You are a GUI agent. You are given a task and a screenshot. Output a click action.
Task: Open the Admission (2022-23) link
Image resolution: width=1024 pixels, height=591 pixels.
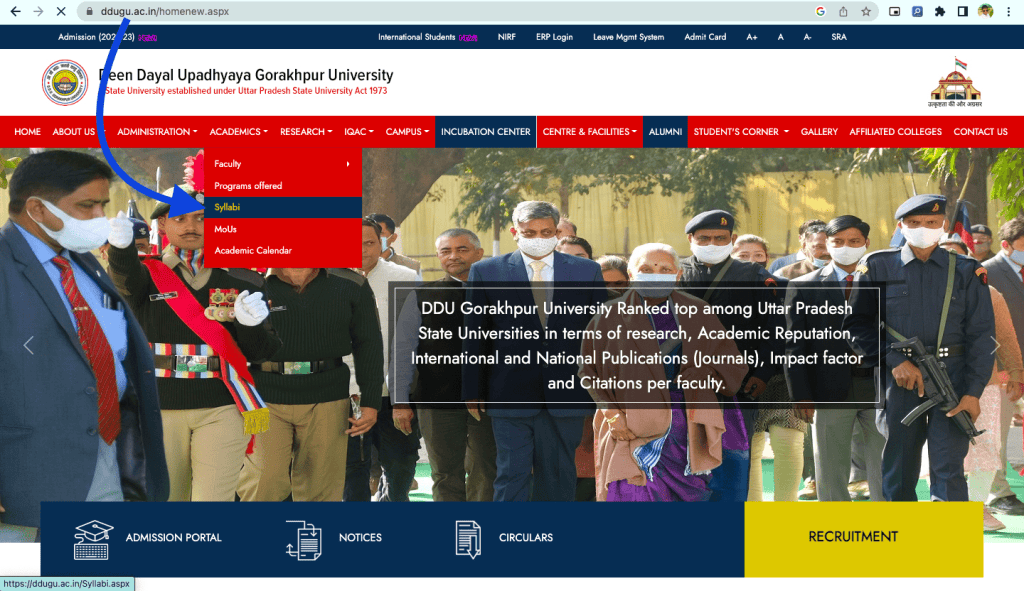pos(97,37)
